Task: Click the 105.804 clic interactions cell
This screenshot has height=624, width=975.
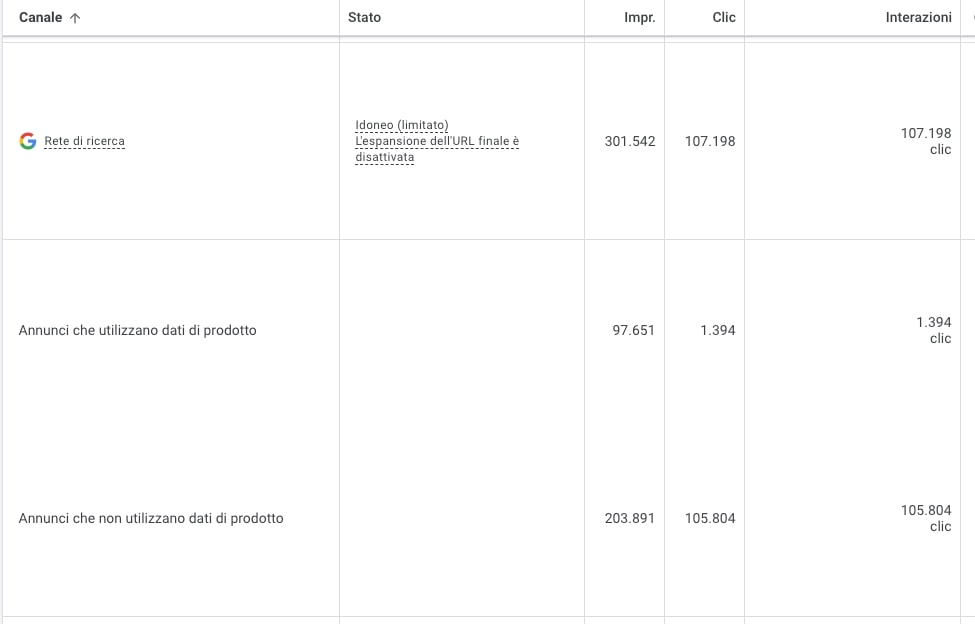Action: coord(926,518)
